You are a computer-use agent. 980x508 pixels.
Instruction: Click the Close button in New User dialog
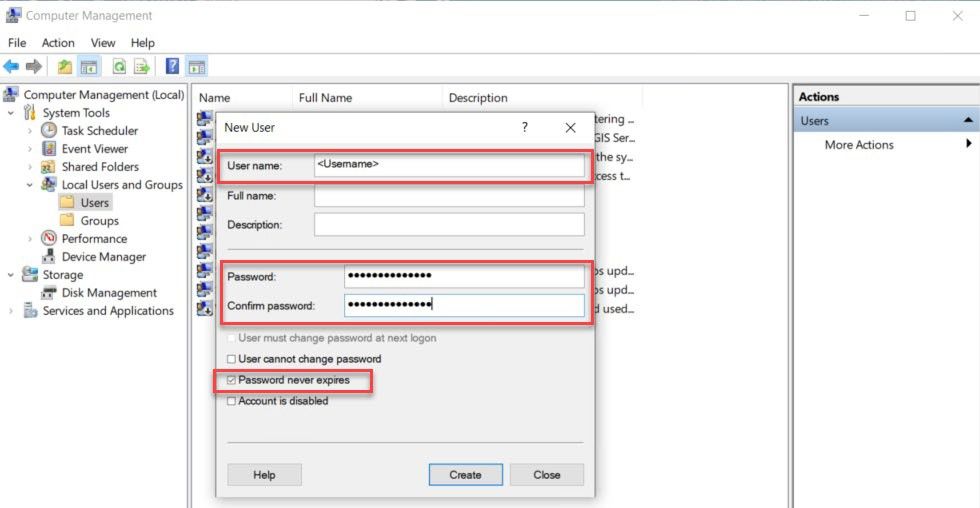[547, 475]
